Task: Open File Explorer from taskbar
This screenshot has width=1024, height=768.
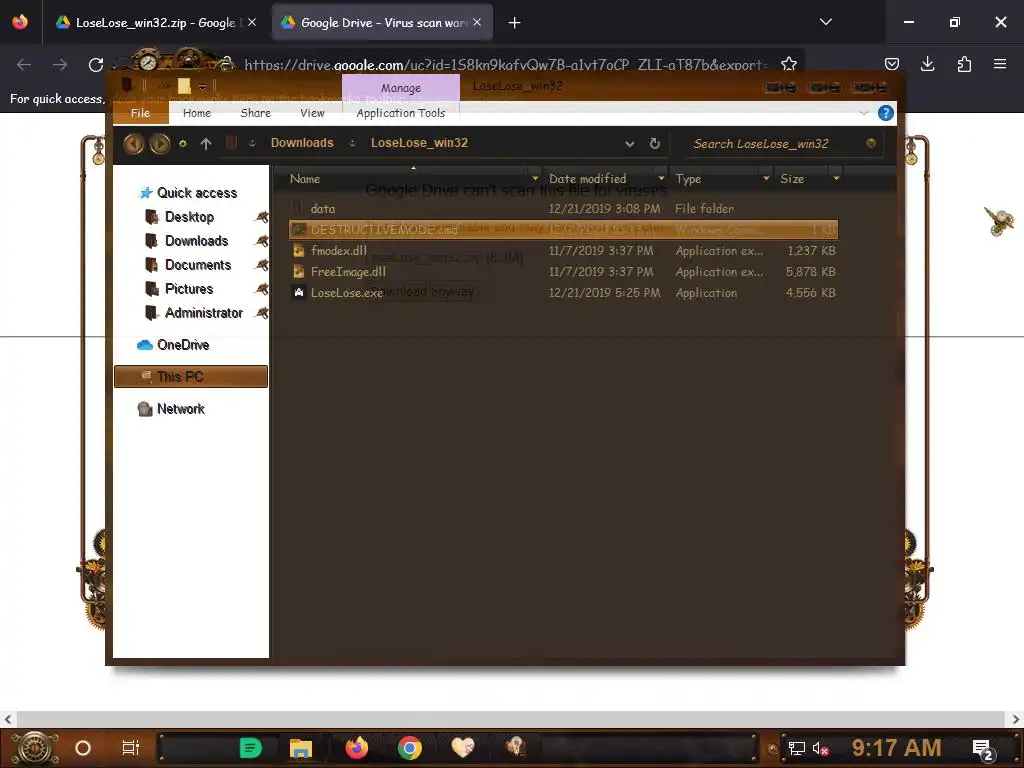Action: [x=301, y=748]
